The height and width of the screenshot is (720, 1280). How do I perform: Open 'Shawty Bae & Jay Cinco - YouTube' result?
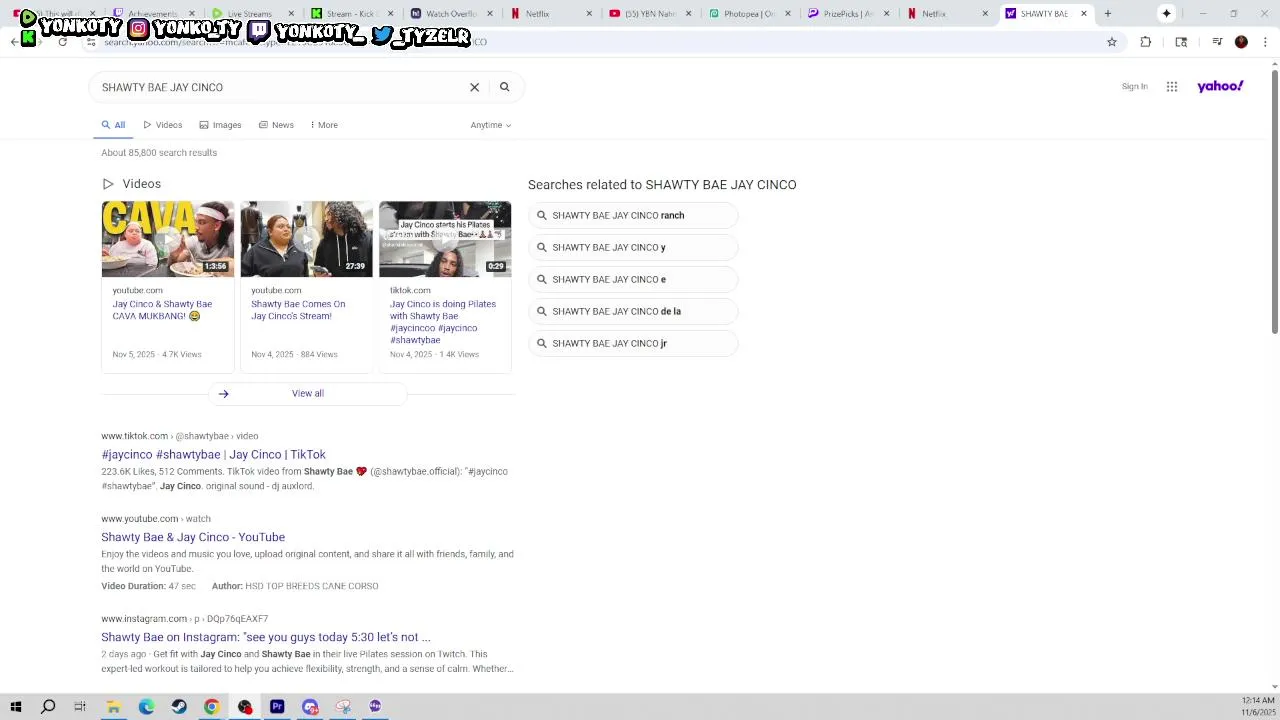193,538
